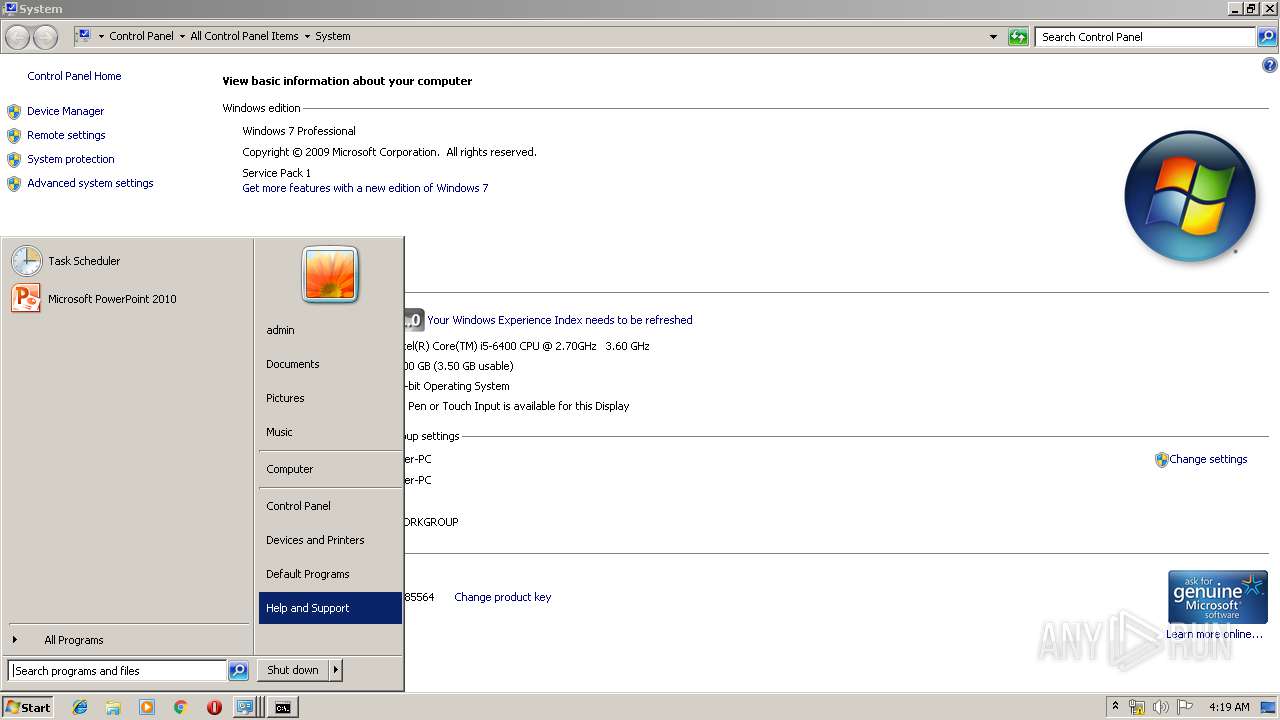Viewport: 1280px width, 720px height.
Task: Click the network status tray icon
Action: tap(1137, 707)
